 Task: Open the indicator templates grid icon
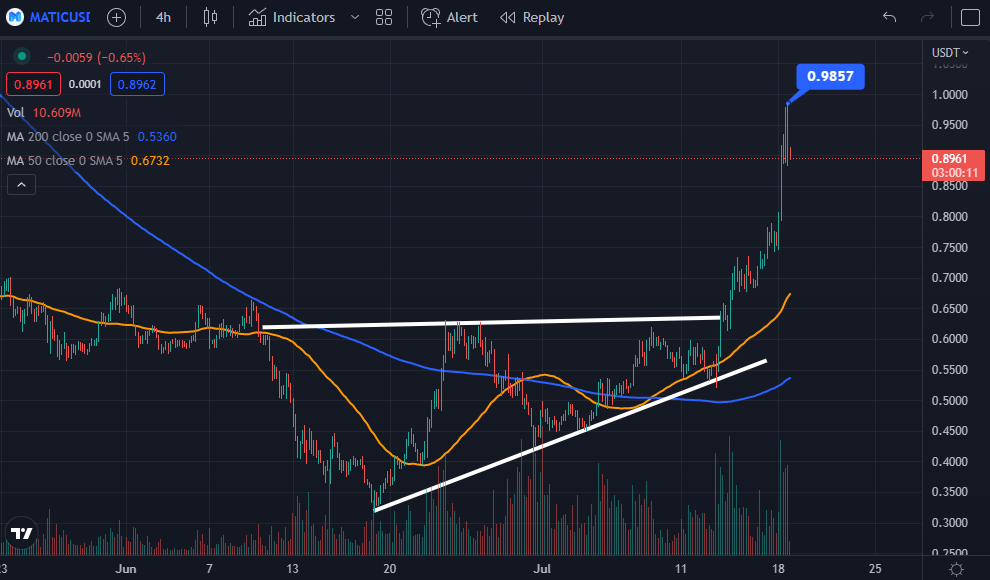[384, 18]
